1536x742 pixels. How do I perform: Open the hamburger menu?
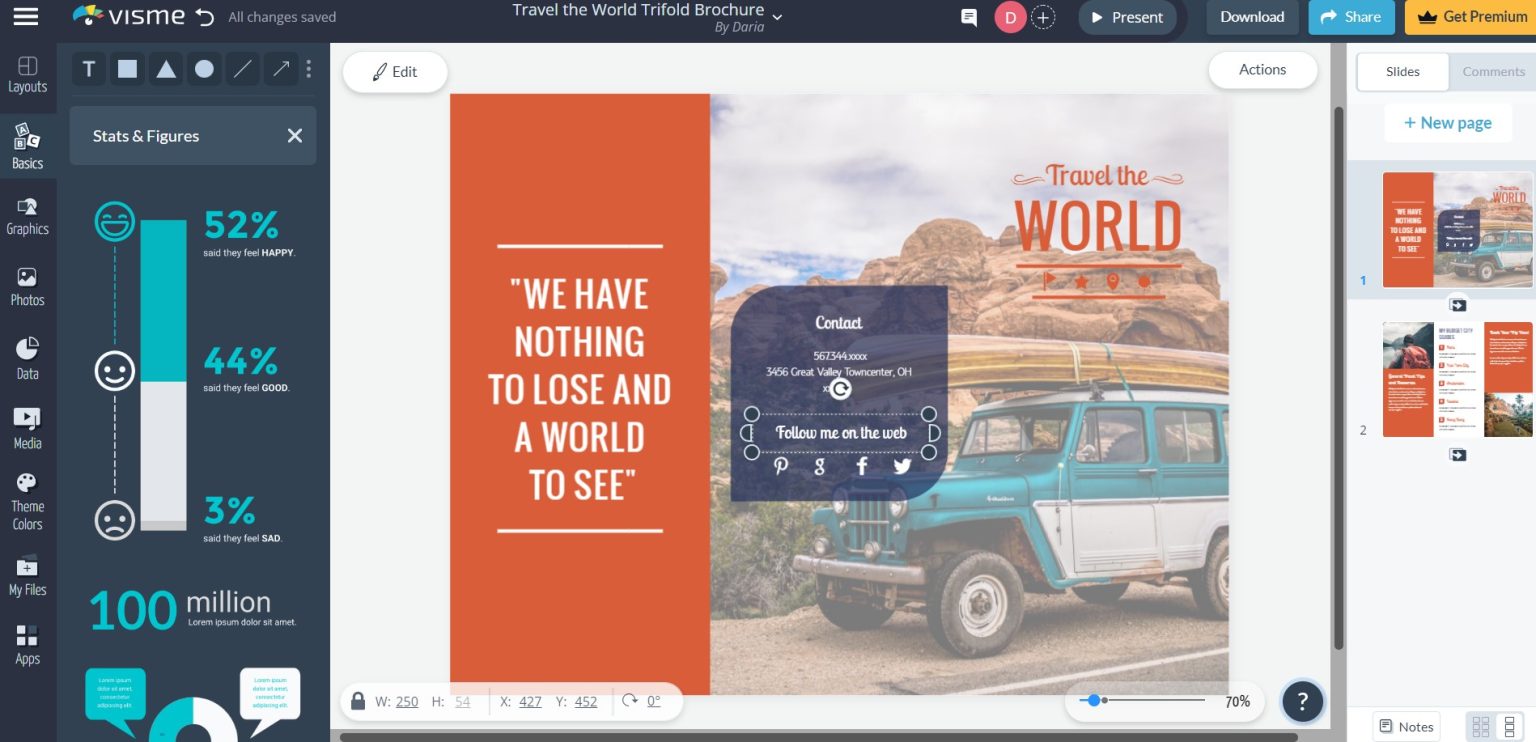(26, 17)
